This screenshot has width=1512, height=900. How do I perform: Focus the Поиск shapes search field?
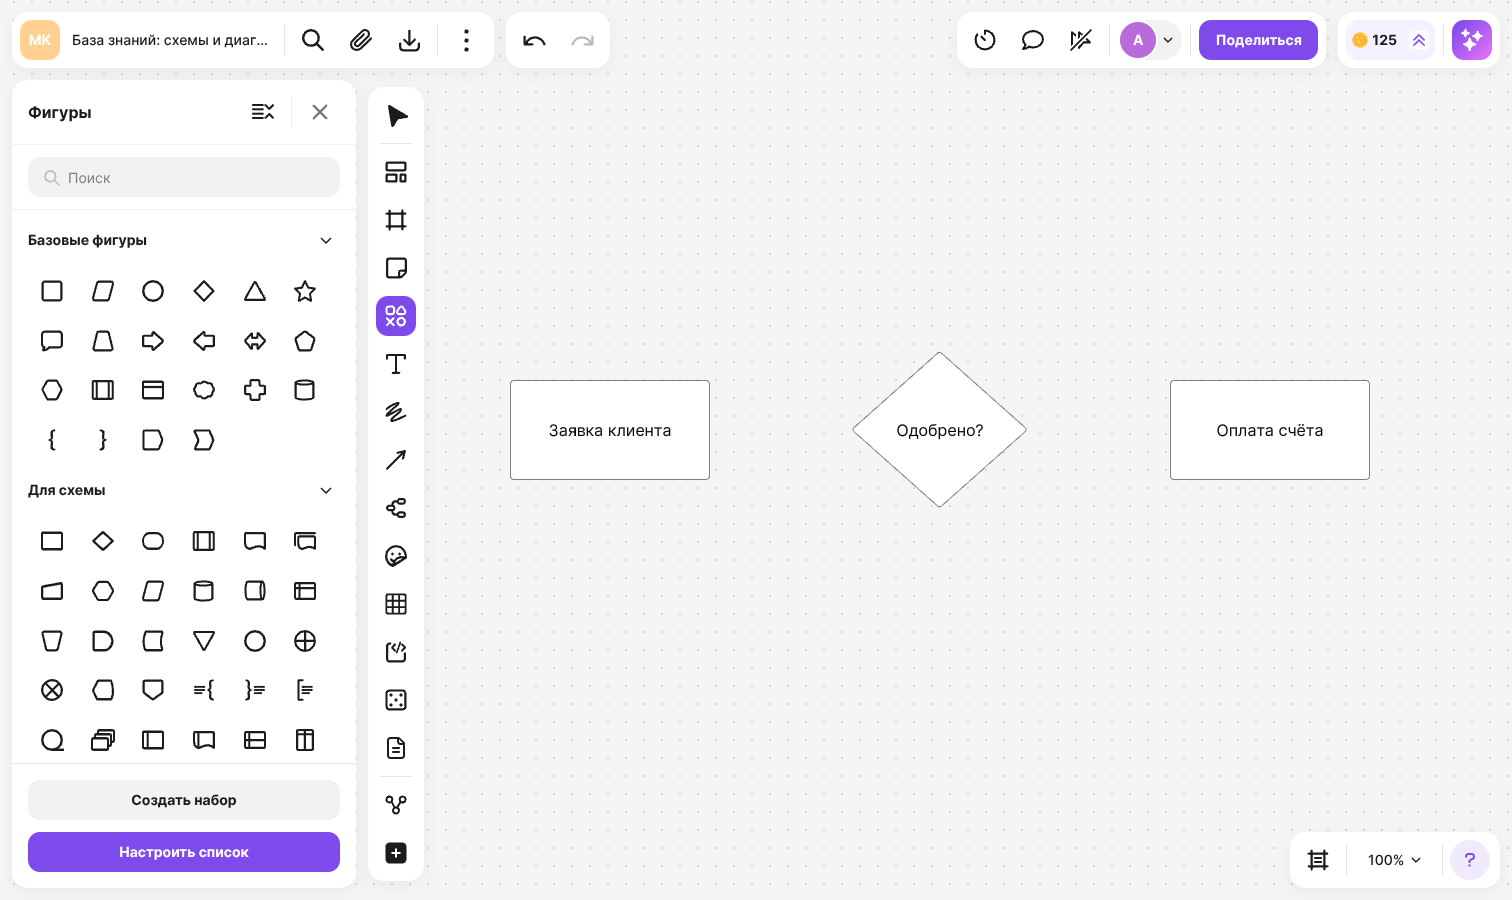[184, 177]
